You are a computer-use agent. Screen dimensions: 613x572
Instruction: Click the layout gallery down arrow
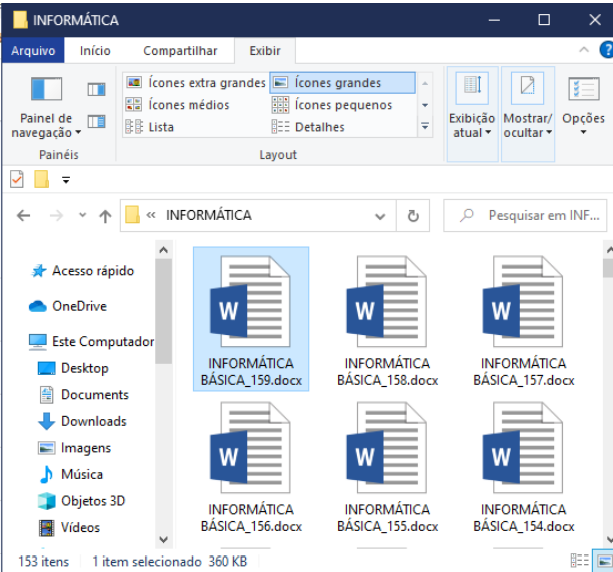pos(425,105)
